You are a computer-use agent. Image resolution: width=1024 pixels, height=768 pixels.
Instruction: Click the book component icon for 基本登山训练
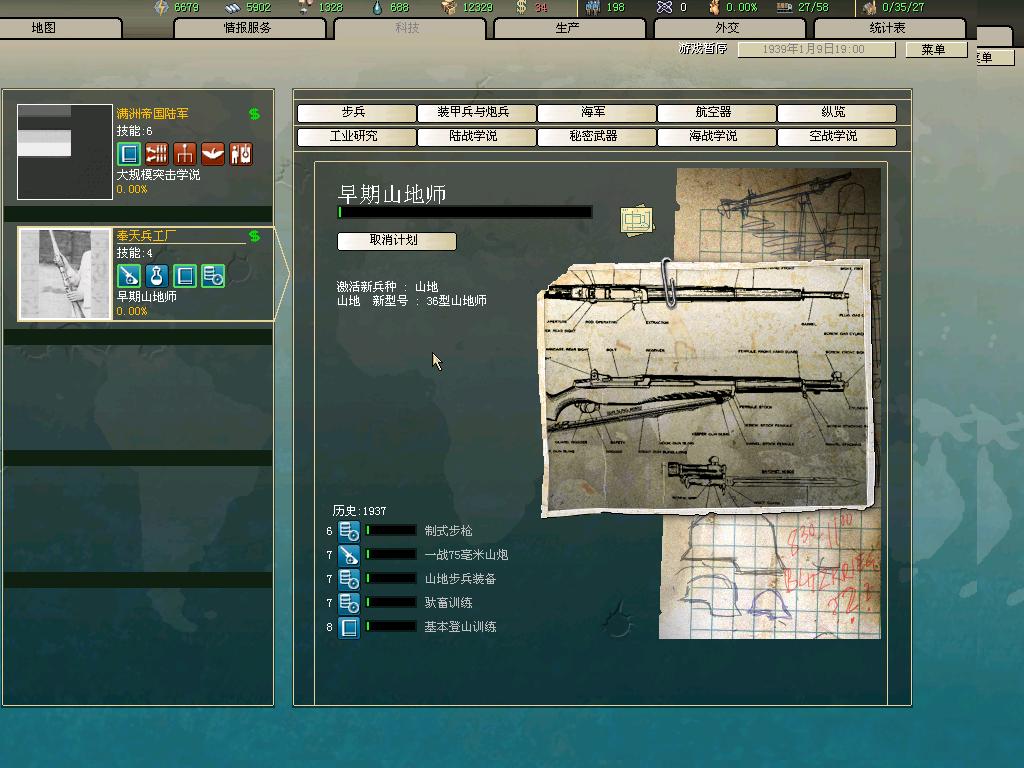tap(349, 627)
